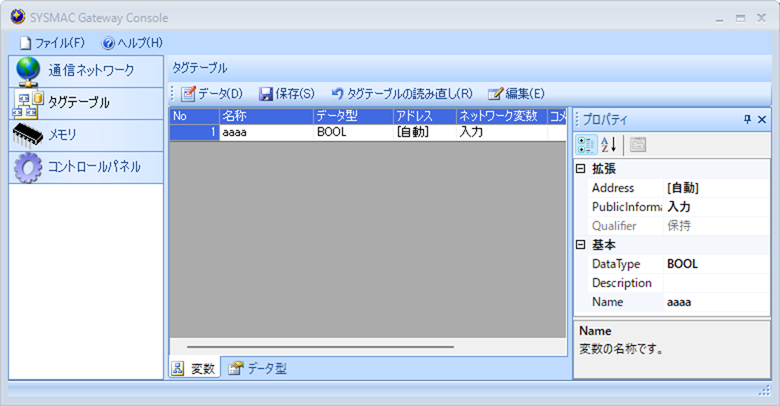This screenshot has width=780, height=406.
Task: Select the BOOL cell in row 1
Action: (x=353, y=132)
